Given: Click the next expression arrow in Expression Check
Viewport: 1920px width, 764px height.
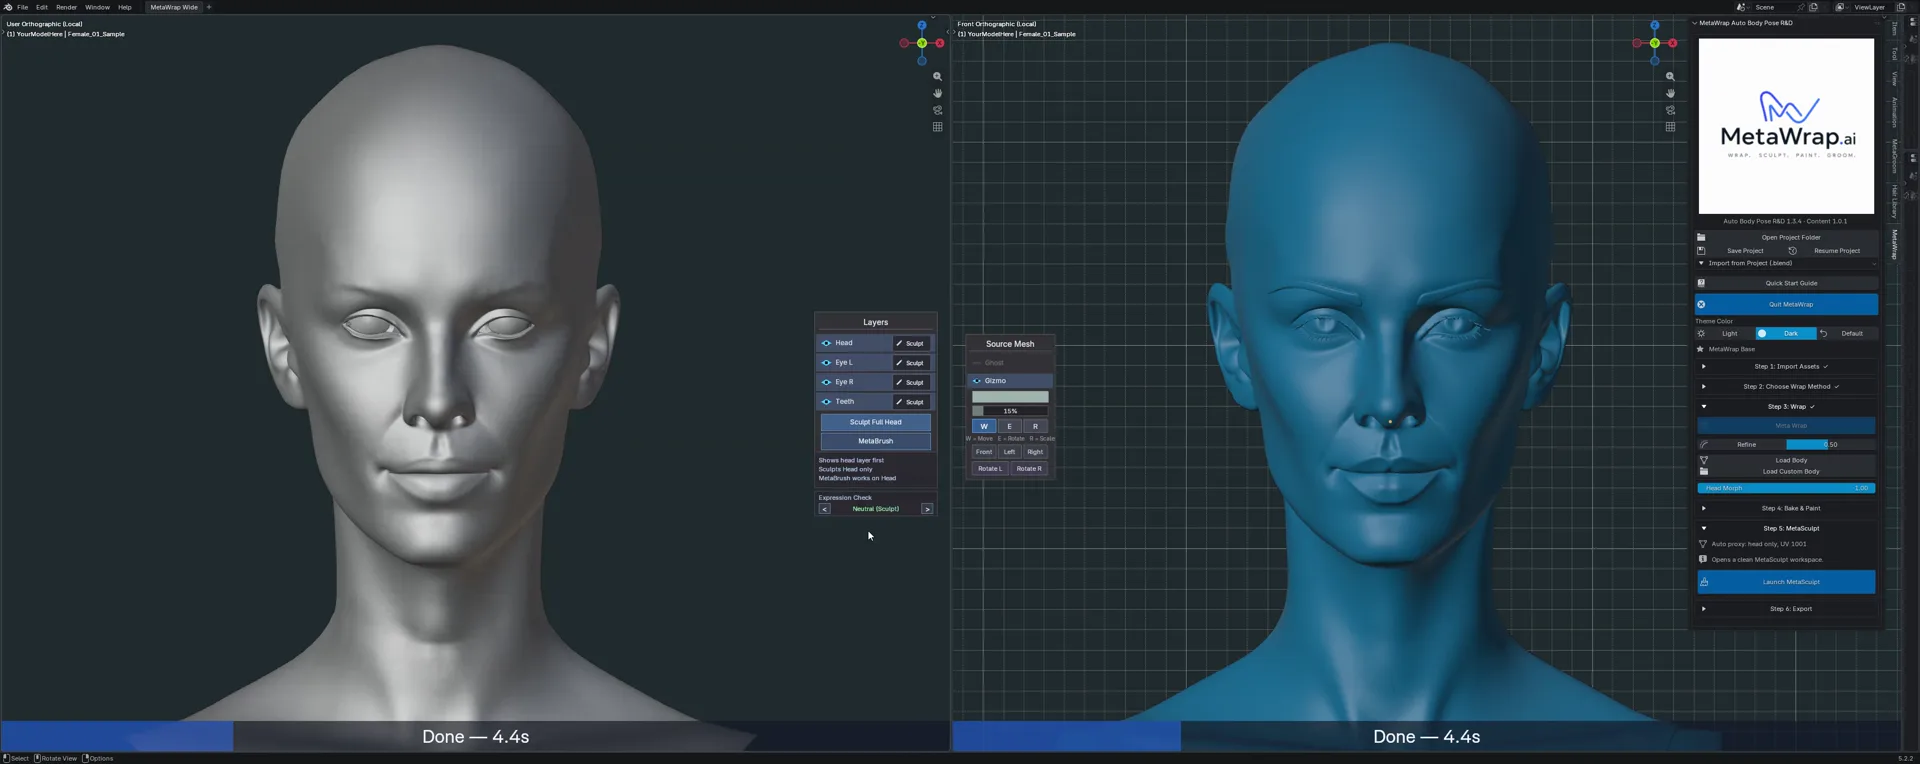Looking at the screenshot, I should click(927, 509).
